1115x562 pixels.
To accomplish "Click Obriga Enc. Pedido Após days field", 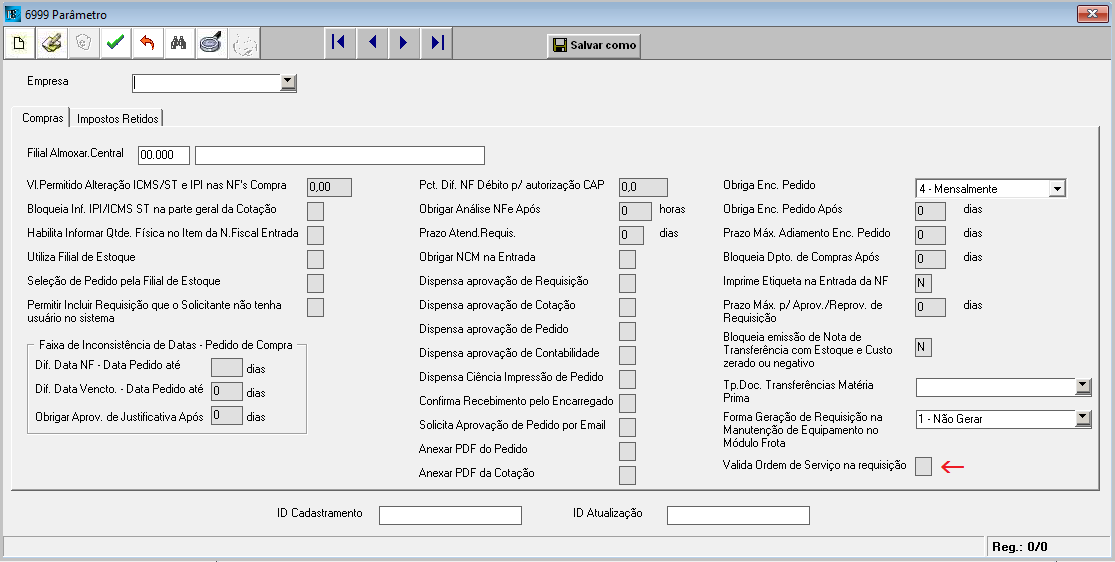I will (x=930, y=211).
